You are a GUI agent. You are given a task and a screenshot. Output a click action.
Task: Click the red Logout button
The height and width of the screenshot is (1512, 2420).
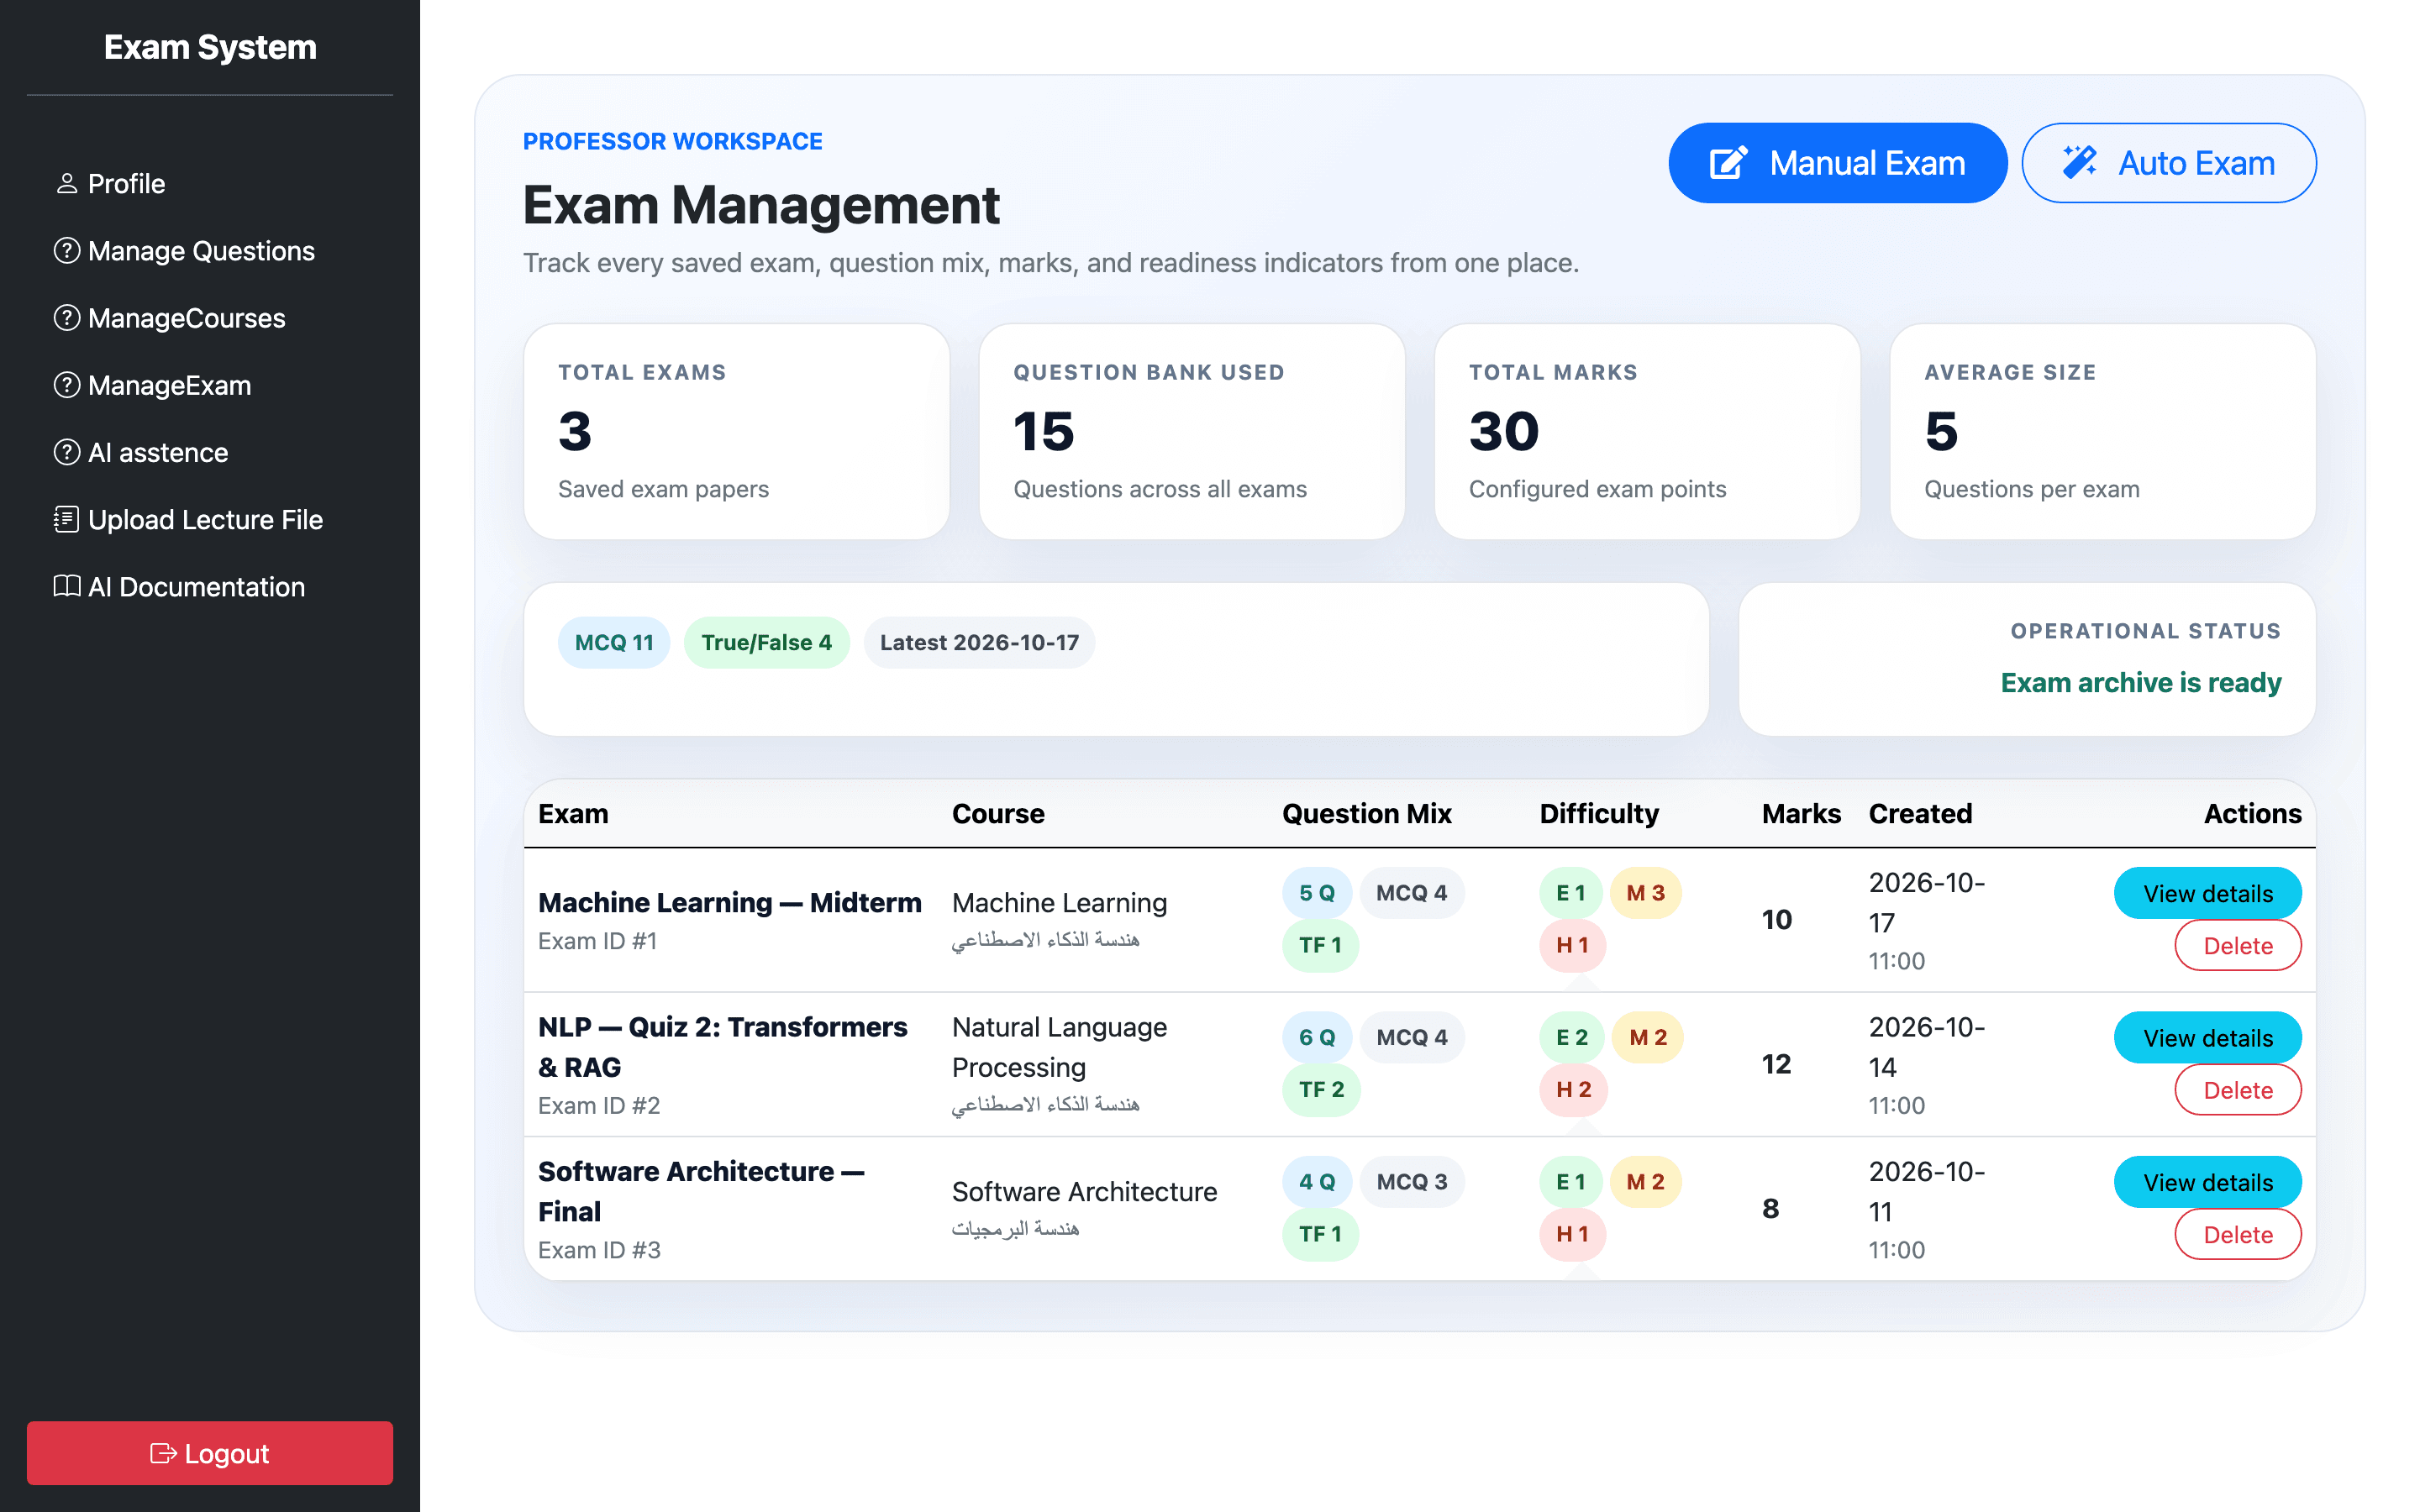pos(210,1453)
